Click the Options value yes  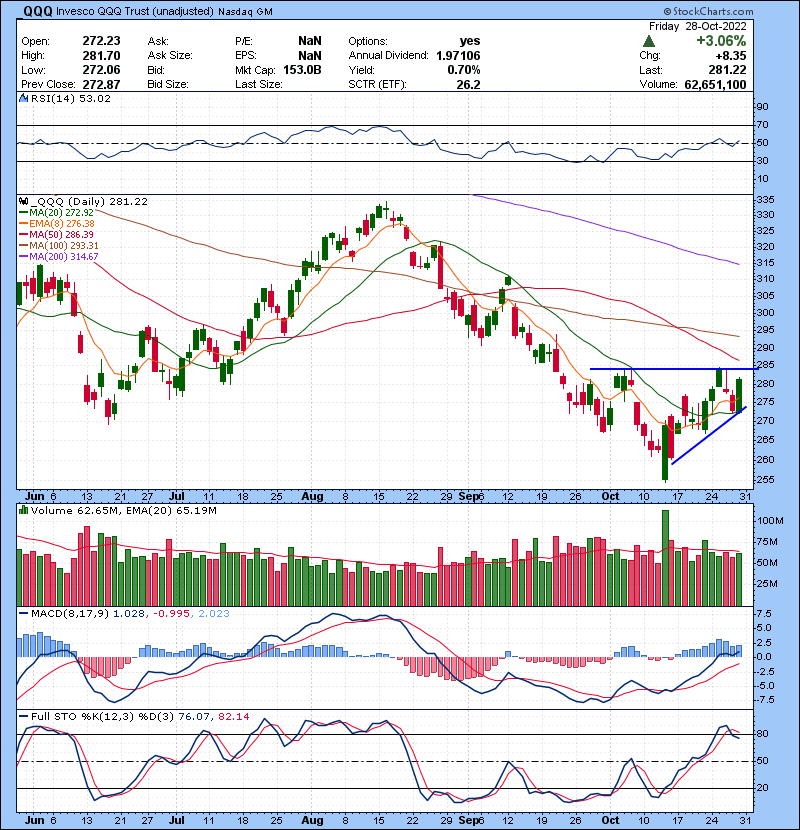[x=470, y=41]
